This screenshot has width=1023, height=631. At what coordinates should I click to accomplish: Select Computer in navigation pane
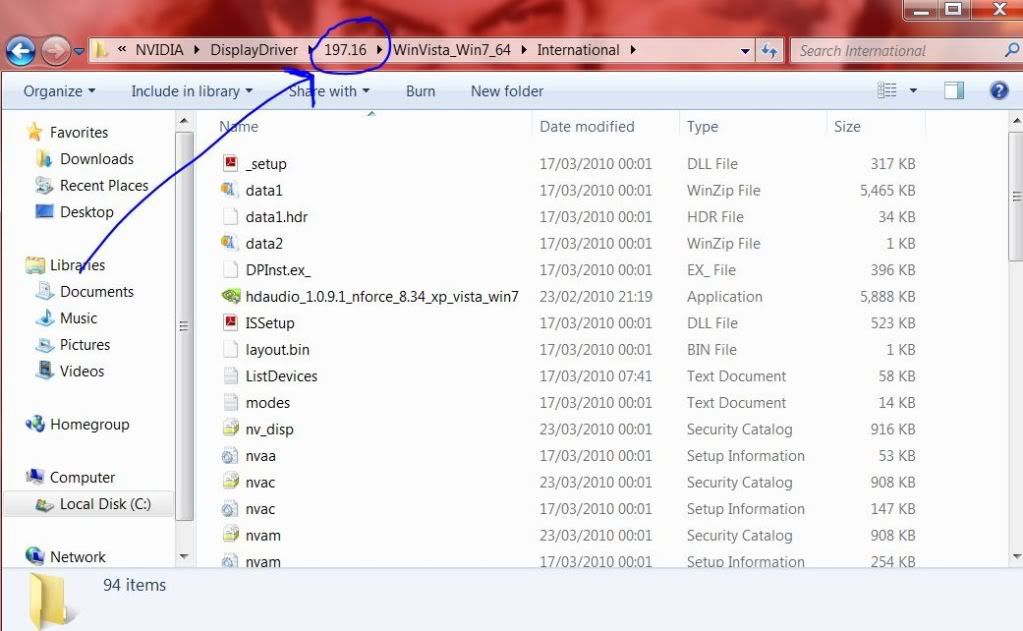[x=82, y=478]
